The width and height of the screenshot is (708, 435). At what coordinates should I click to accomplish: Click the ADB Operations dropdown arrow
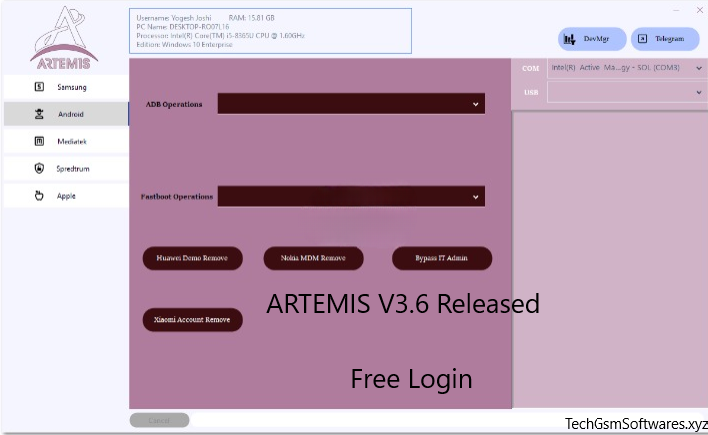475,104
